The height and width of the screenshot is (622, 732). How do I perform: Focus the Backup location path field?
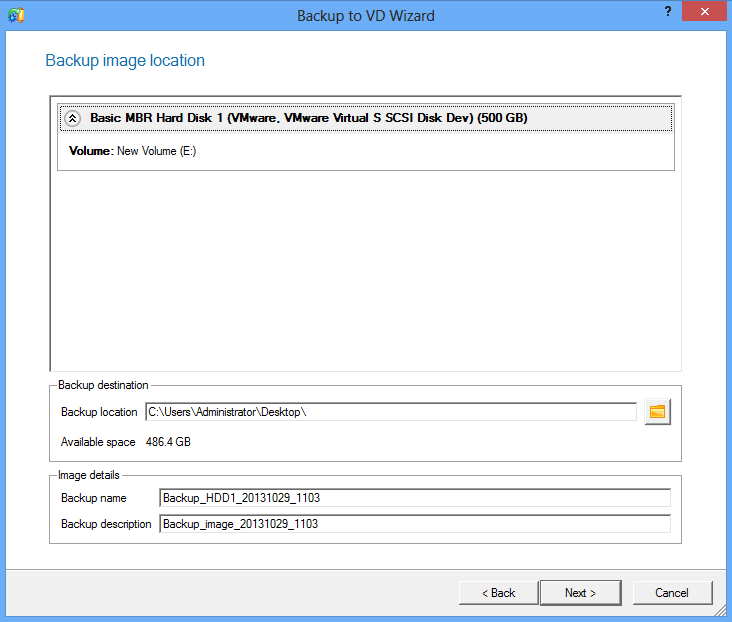[x=390, y=412]
